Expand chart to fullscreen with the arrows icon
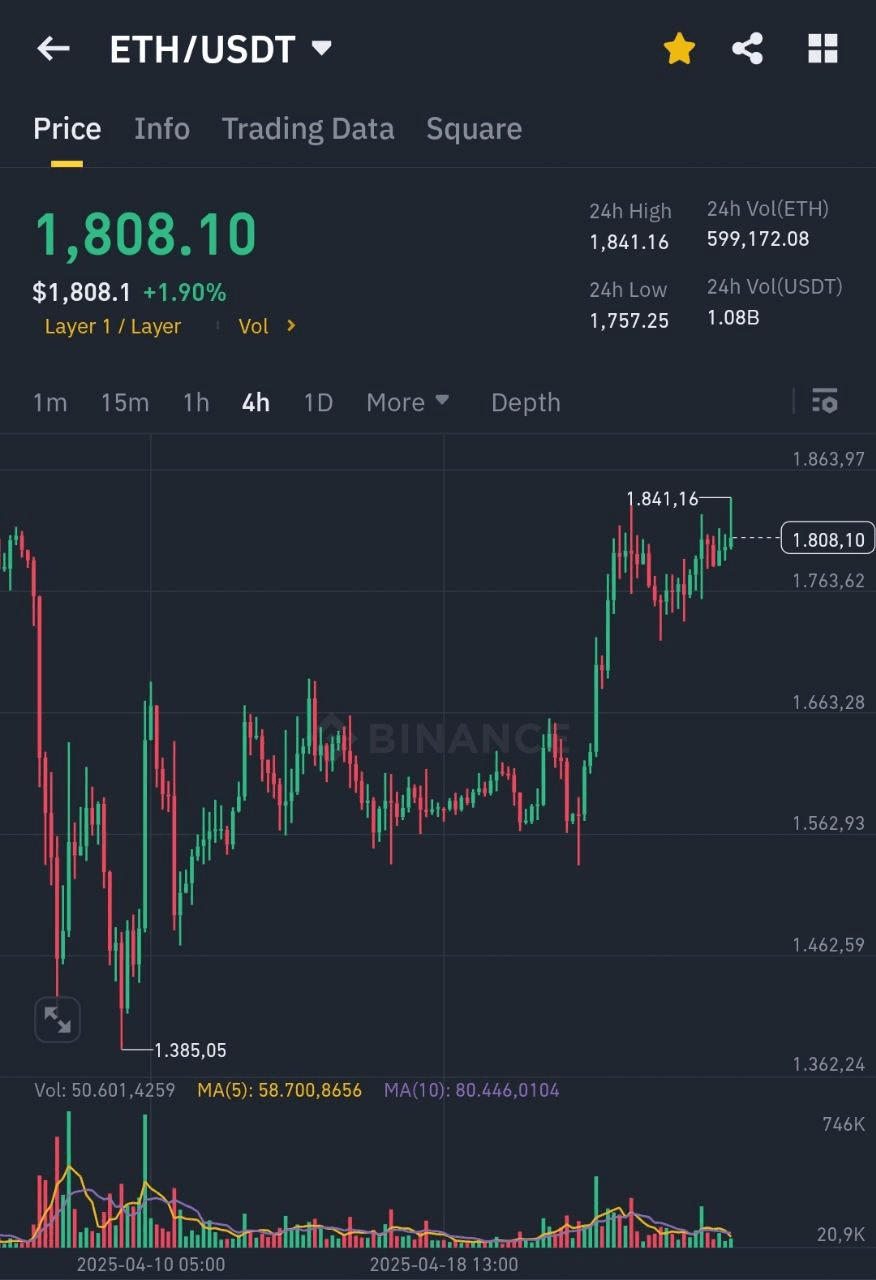Screen dimensions: 876x1280 pos(57,1018)
